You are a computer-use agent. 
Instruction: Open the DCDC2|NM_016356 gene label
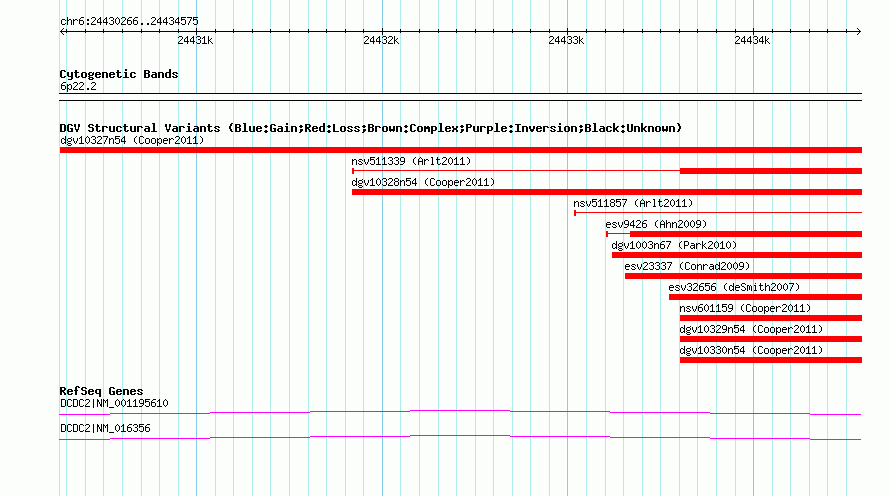(x=105, y=428)
